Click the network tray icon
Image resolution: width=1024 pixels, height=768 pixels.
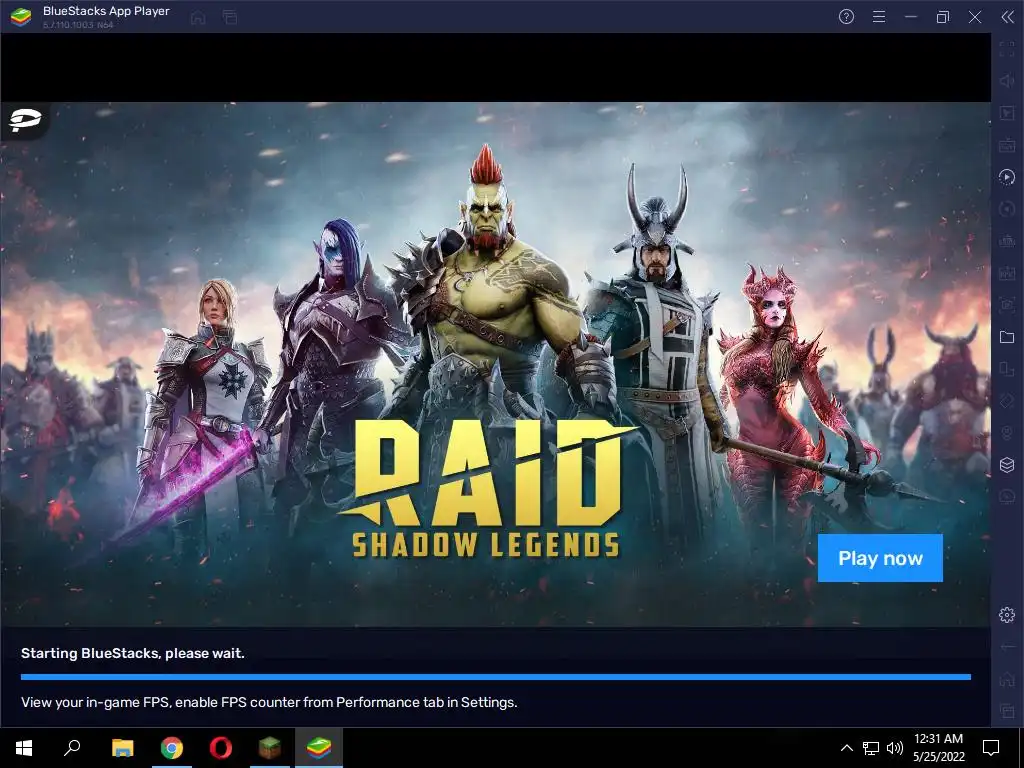871,748
